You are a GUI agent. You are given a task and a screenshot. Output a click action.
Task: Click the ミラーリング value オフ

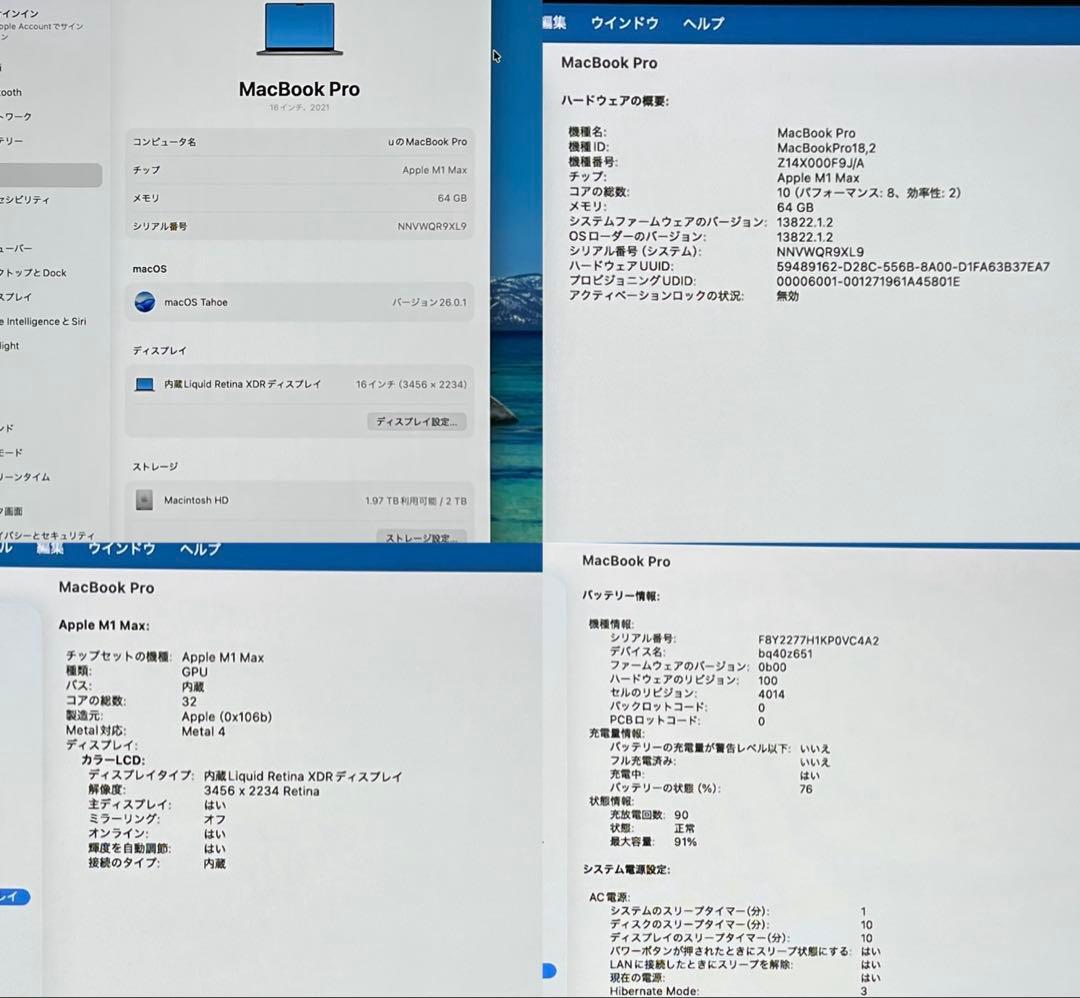tap(215, 820)
